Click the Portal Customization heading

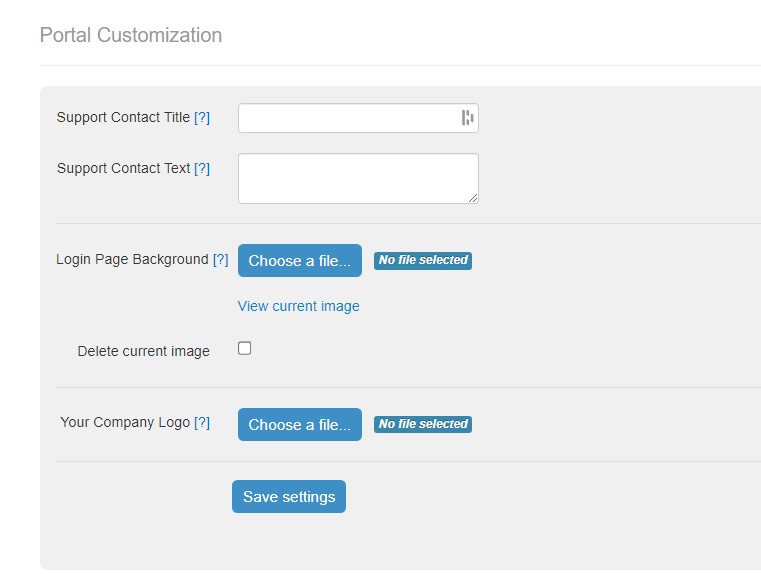coord(131,35)
